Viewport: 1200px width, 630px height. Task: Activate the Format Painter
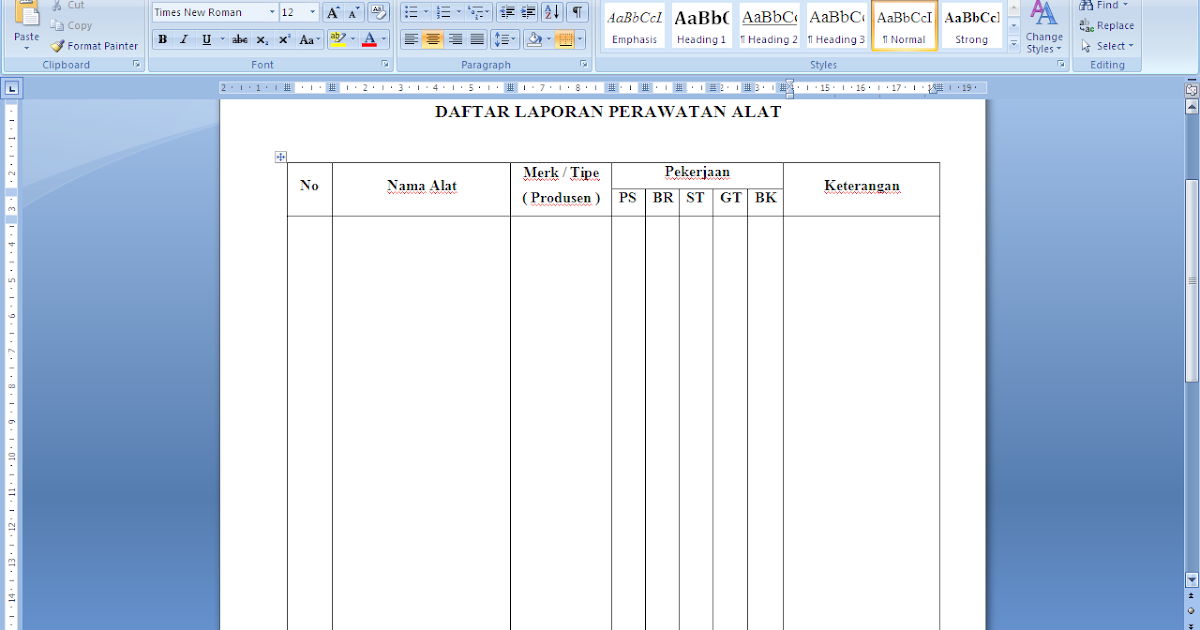pos(94,46)
